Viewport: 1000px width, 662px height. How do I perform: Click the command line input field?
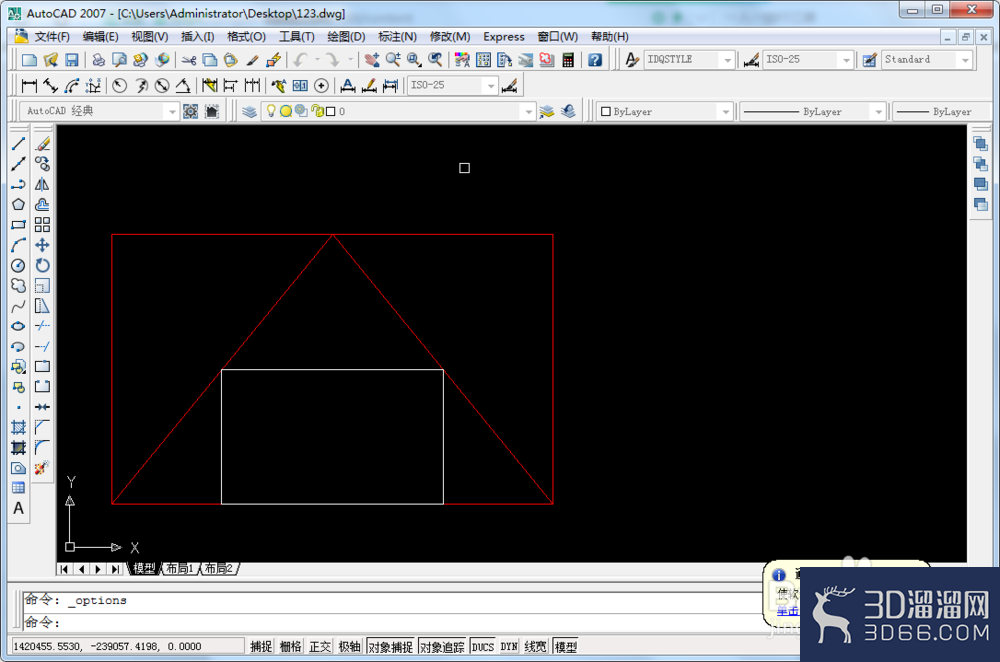click(x=392, y=622)
